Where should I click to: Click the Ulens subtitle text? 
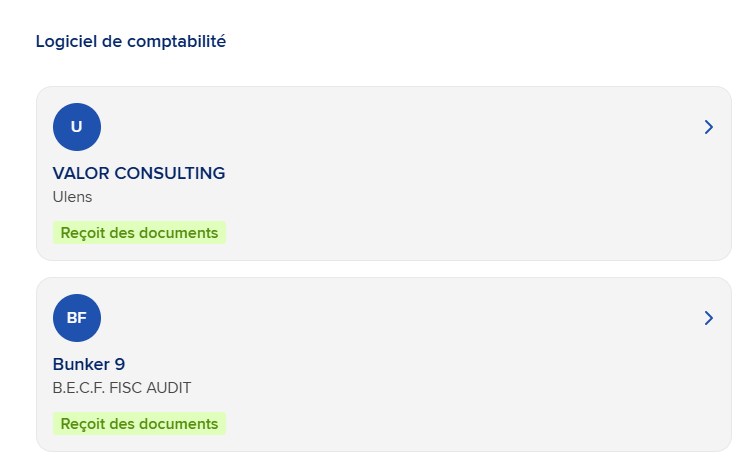pyautogui.click(x=72, y=197)
